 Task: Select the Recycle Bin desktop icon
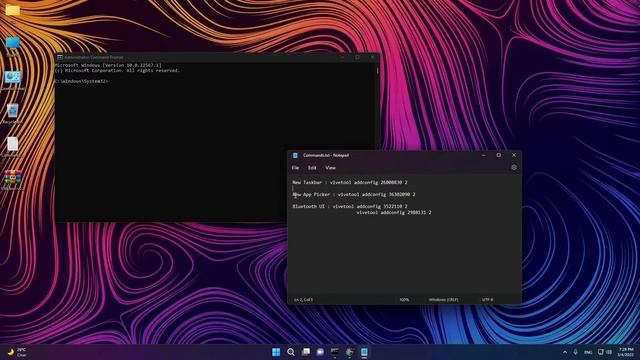coord(13,111)
